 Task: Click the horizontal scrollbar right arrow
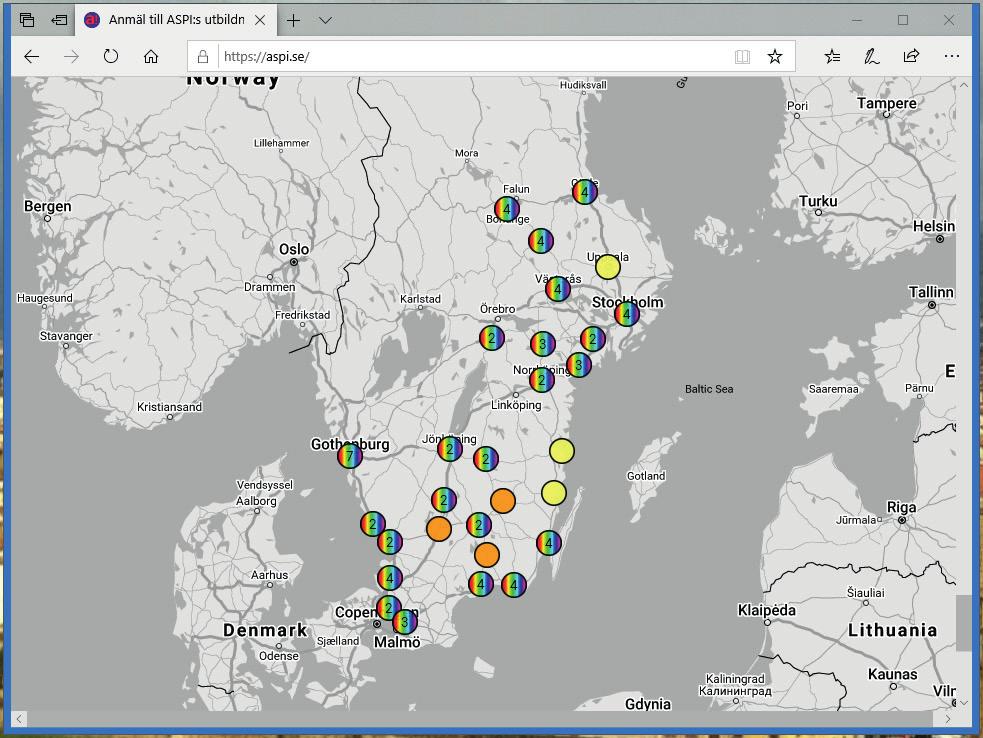coord(948,719)
